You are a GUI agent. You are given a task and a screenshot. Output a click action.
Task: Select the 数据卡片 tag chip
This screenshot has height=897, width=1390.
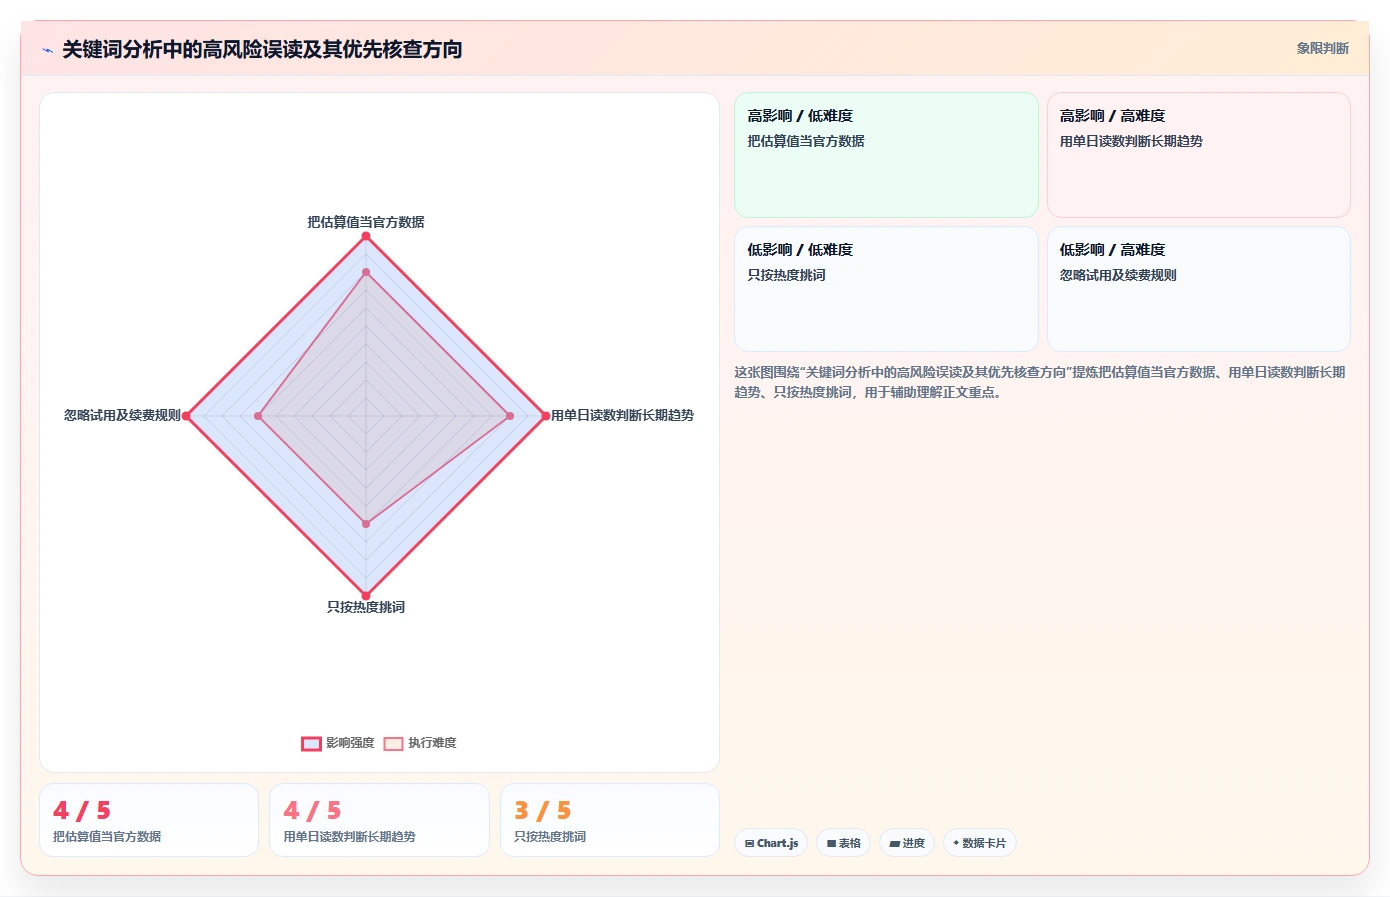(x=980, y=843)
